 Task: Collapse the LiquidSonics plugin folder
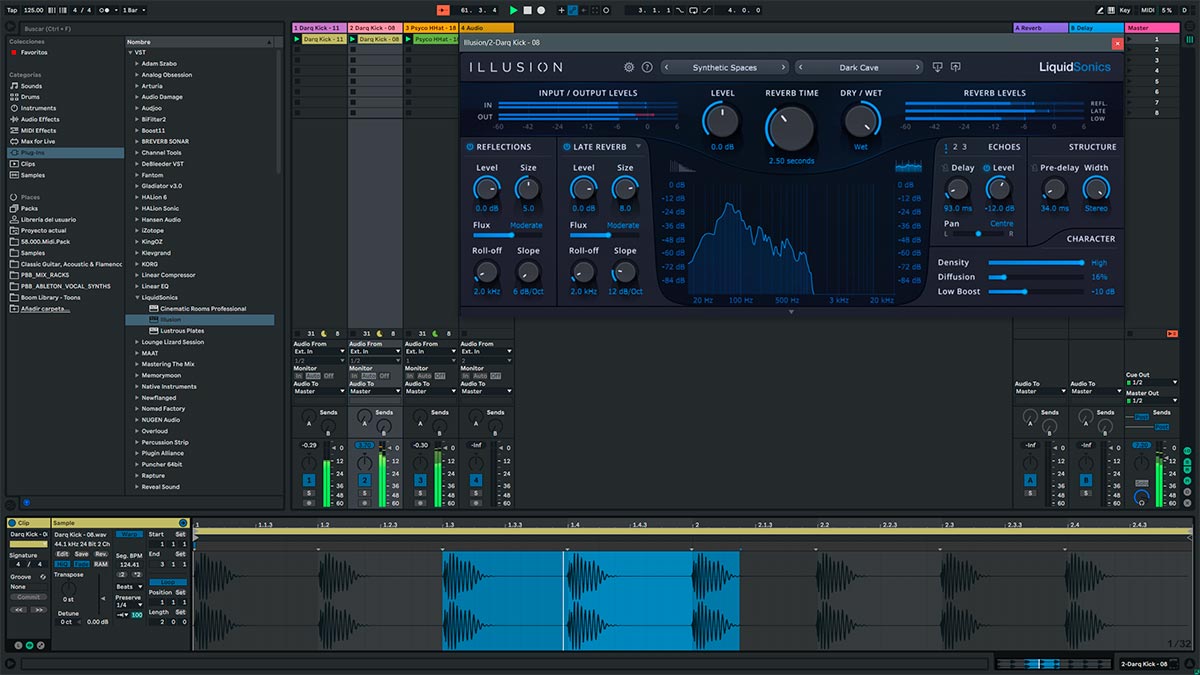(x=137, y=297)
